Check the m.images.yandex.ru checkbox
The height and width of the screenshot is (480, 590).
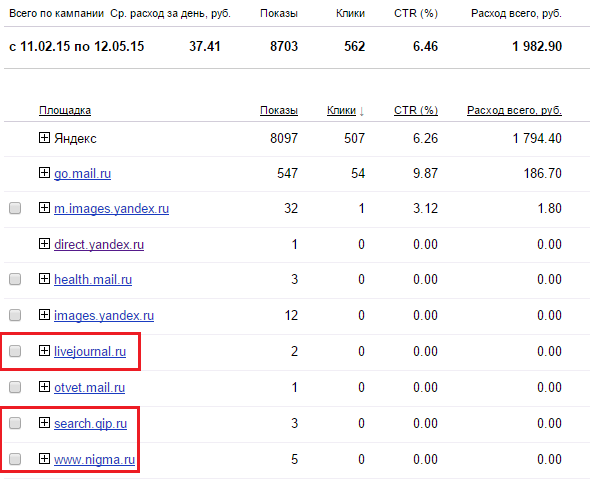pos(15,208)
